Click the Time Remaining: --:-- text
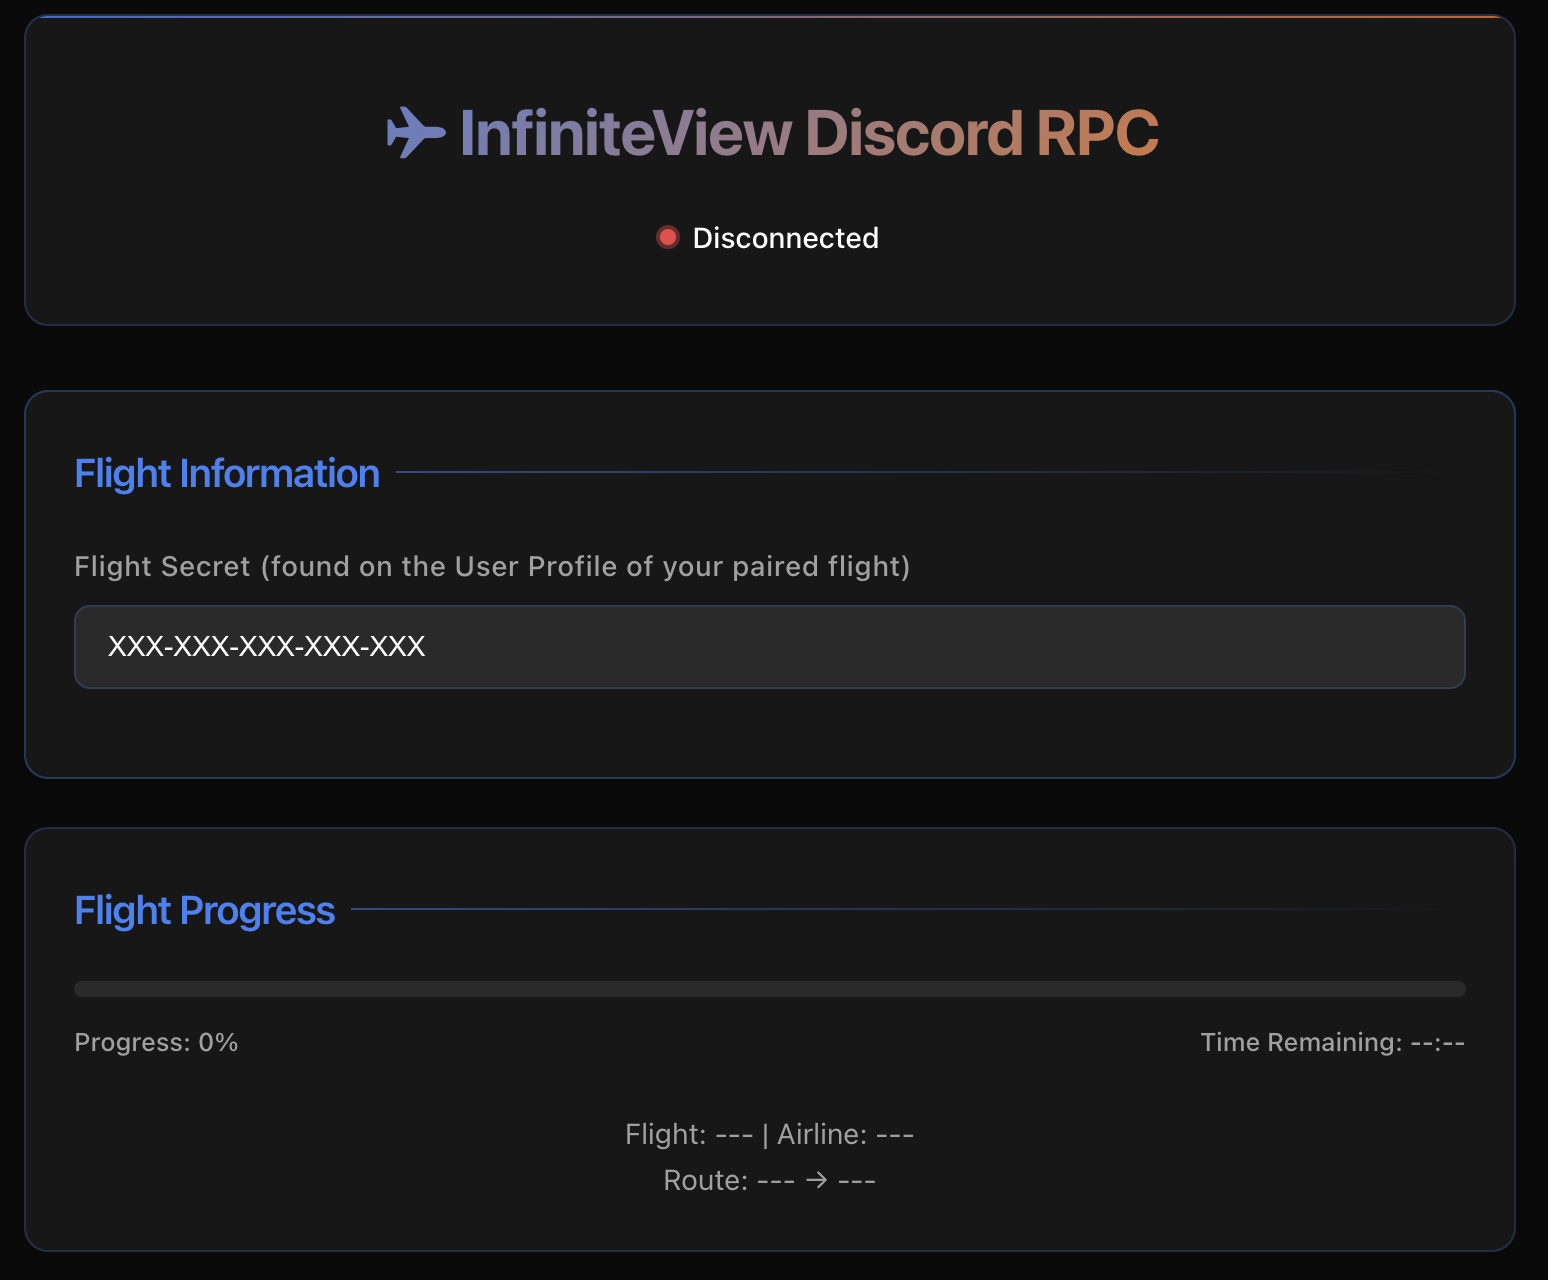This screenshot has width=1548, height=1280. [1333, 1043]
